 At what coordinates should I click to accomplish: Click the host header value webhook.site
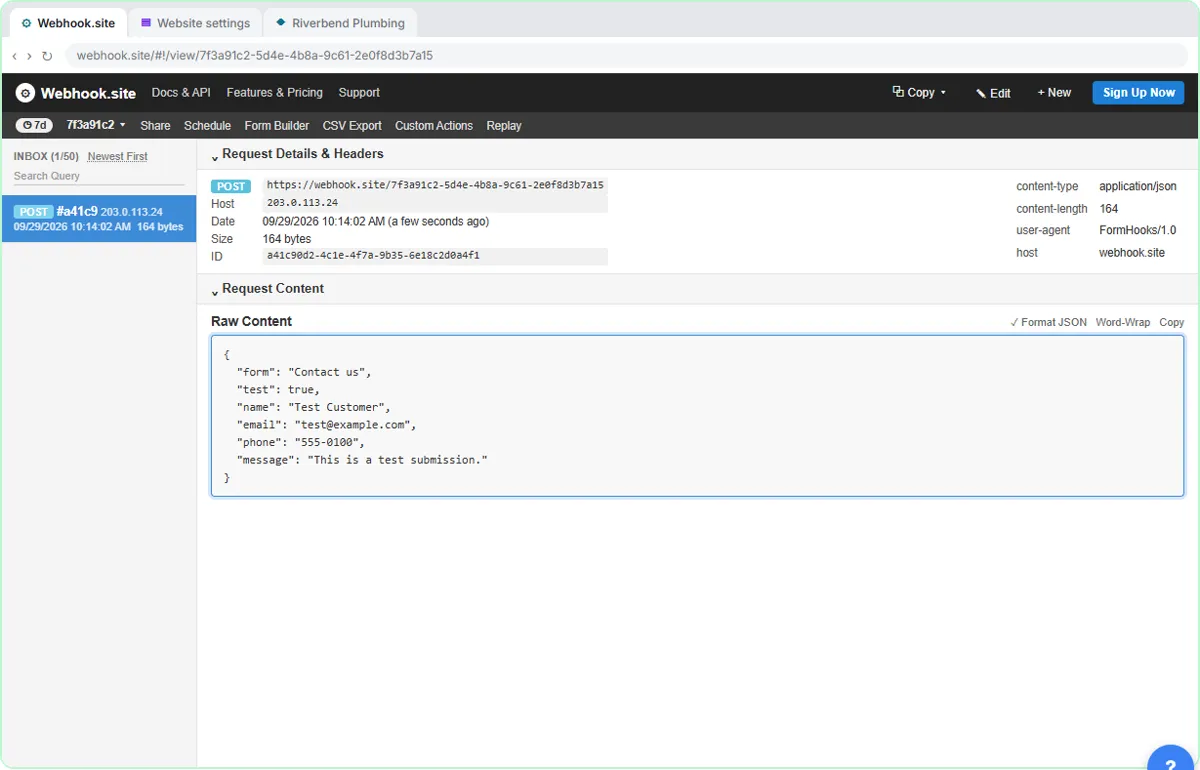pyautogui.click(x=1132, y=253)
